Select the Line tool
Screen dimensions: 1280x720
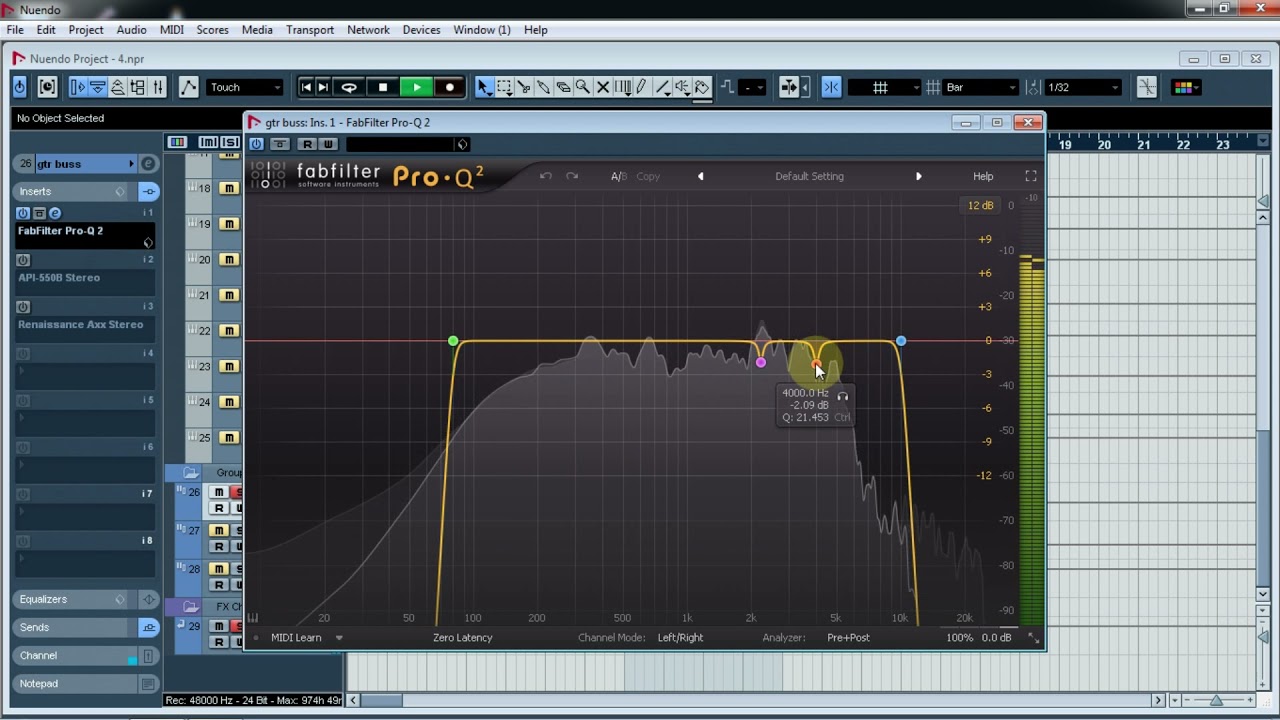tap(661, 87)
